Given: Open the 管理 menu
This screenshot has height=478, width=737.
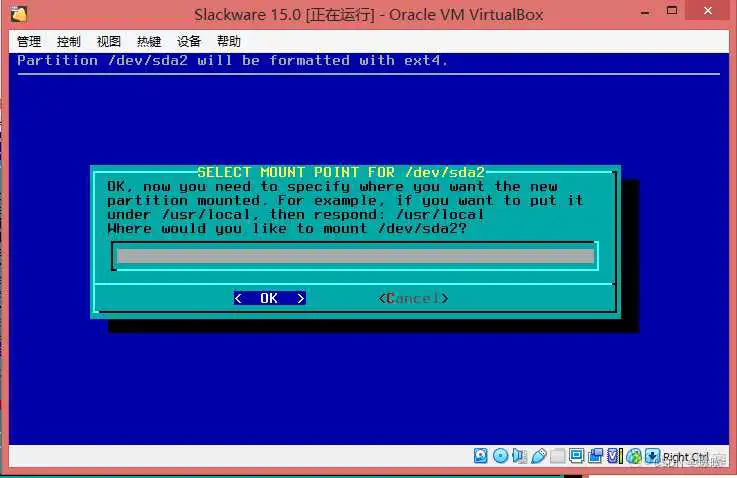Looking at the screenshot, I should point(29,41).
